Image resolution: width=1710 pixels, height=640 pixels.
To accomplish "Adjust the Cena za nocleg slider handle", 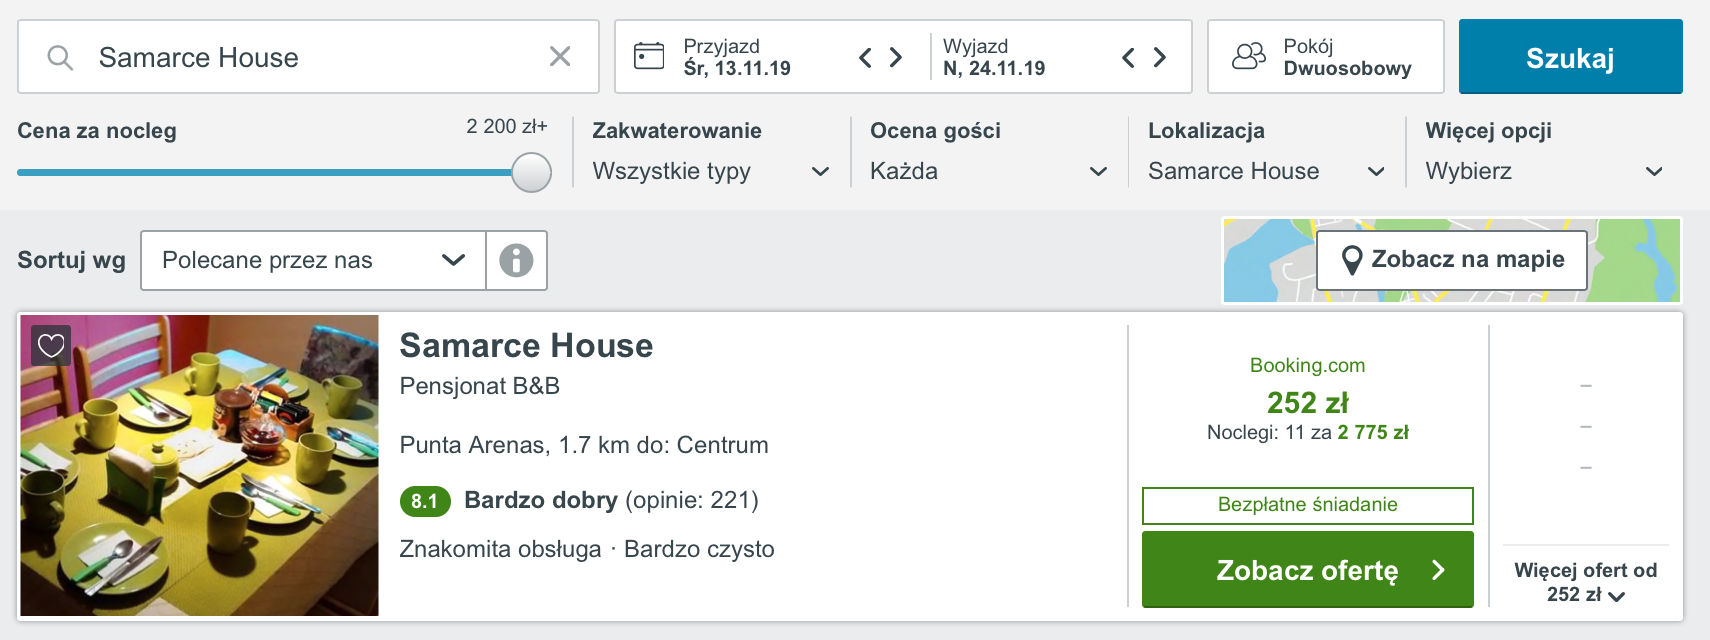I will [531, 172].
